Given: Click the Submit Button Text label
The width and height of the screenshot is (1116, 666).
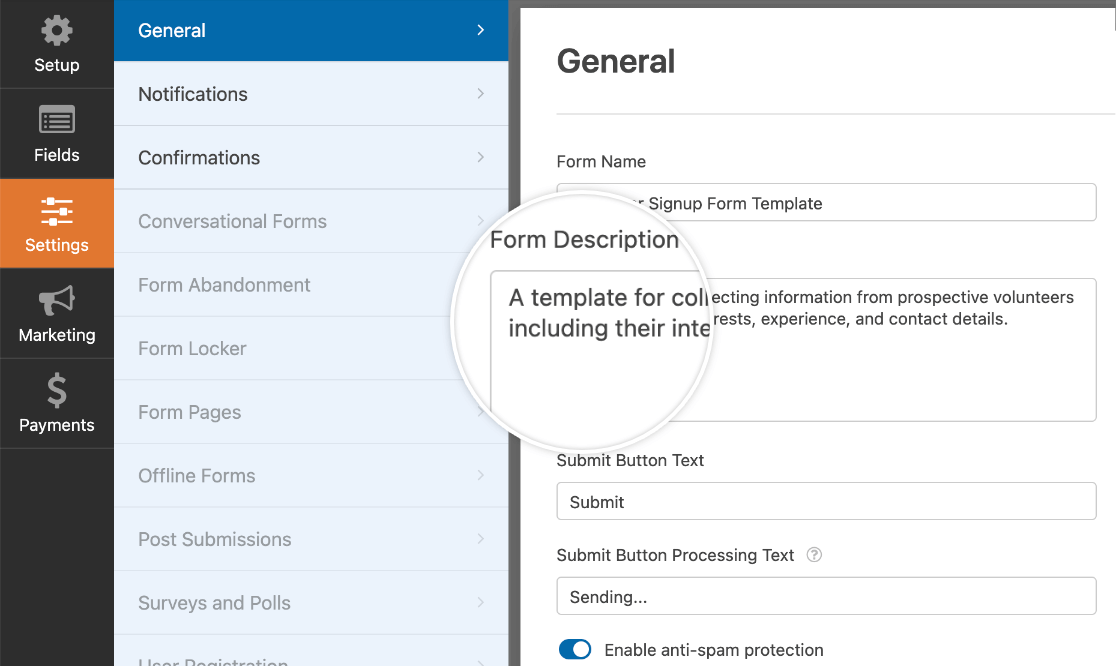Looking at the screenshot, I should coord(630,460).
